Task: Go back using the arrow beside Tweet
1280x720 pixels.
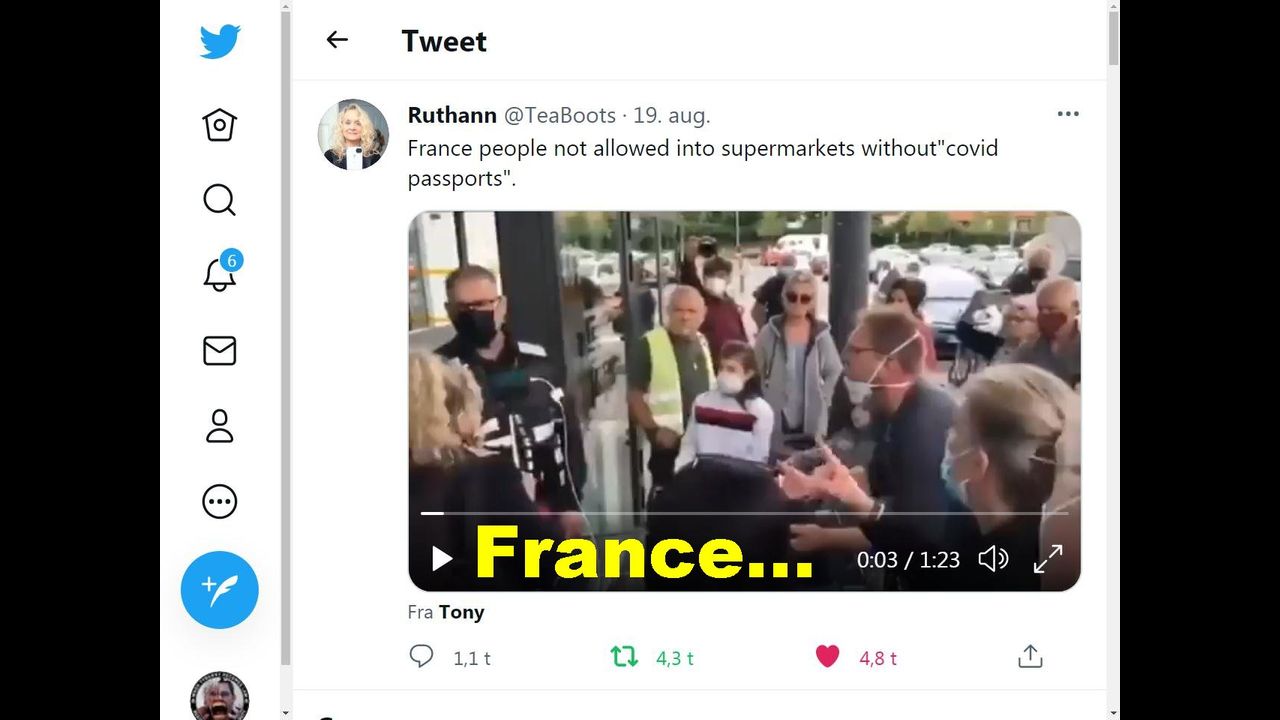Action: pos(337,40)
